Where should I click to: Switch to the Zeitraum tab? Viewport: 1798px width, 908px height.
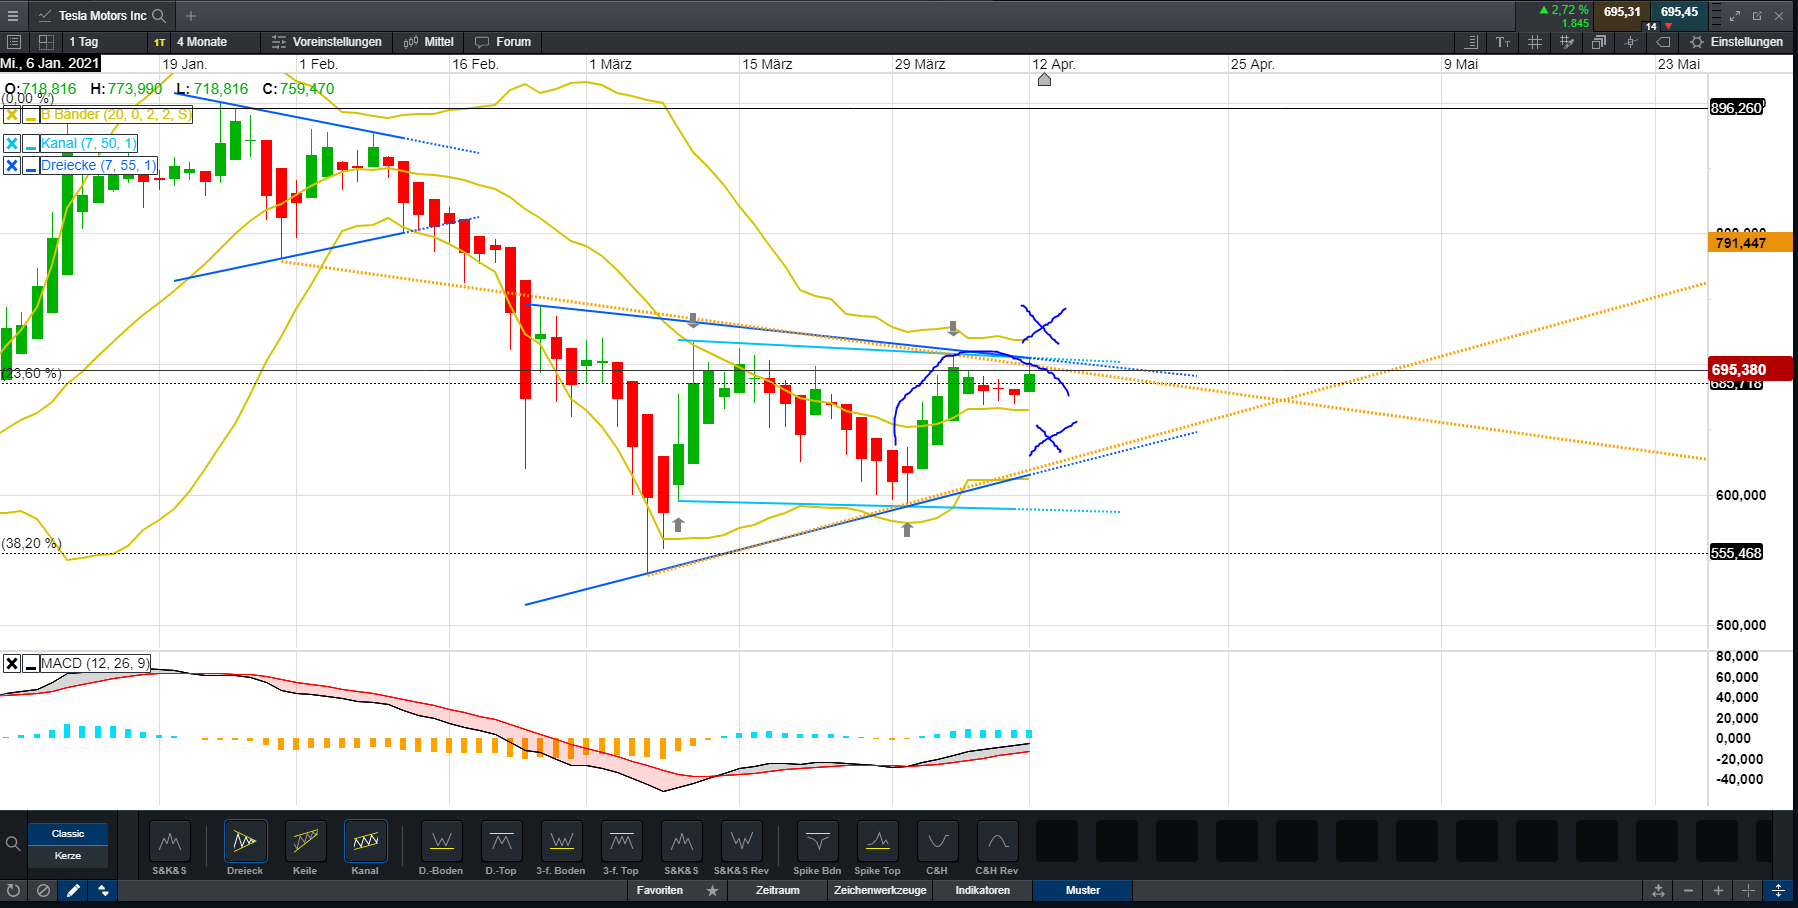click(x=778, y=890)
